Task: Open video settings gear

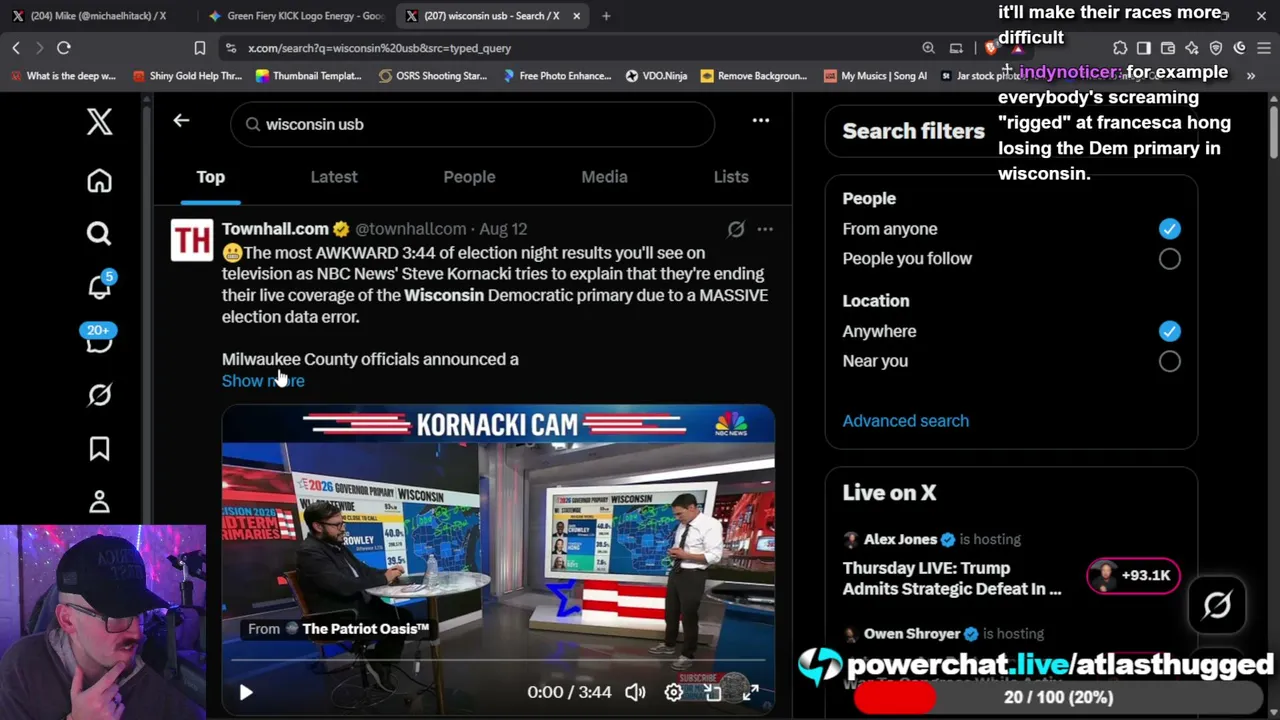Action: pos(674,692)
